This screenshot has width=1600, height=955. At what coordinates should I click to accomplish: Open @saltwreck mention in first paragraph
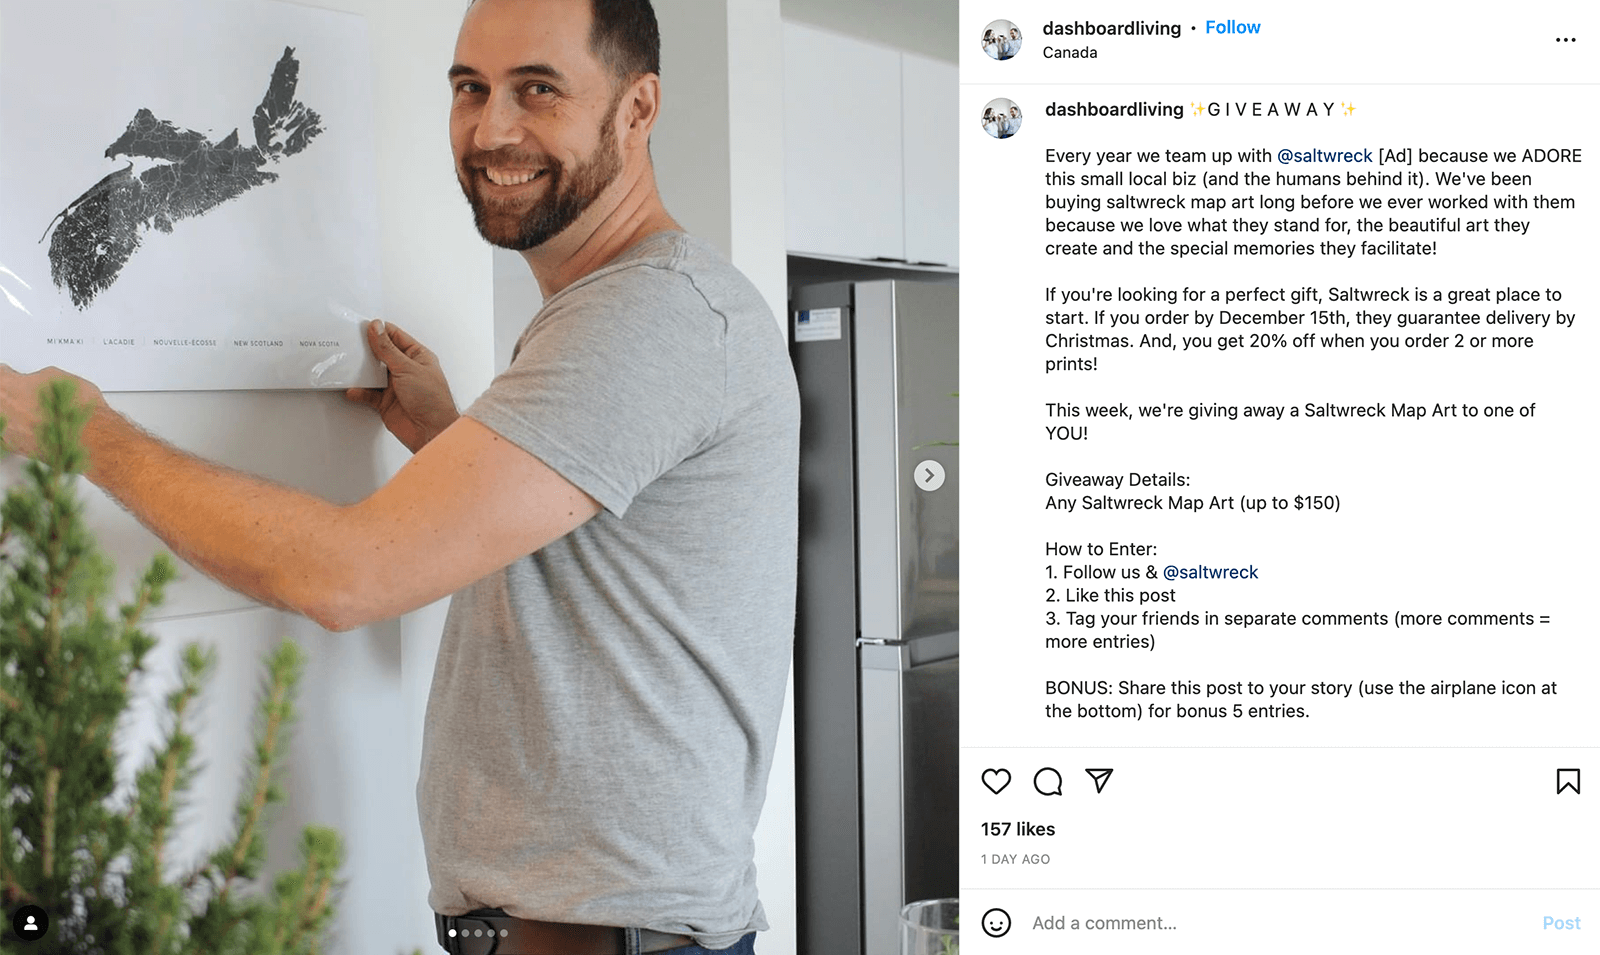(x=1324, y=156)
